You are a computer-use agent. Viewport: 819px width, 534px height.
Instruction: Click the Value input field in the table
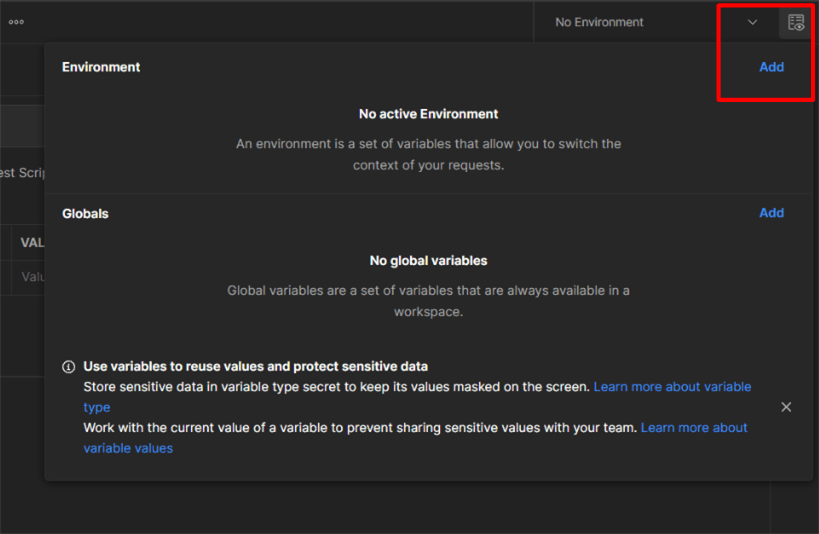(x=32, y=277)
